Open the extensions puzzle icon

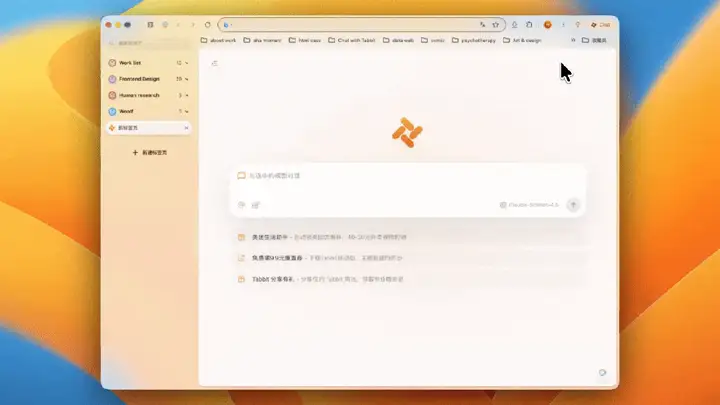point(529,25)
